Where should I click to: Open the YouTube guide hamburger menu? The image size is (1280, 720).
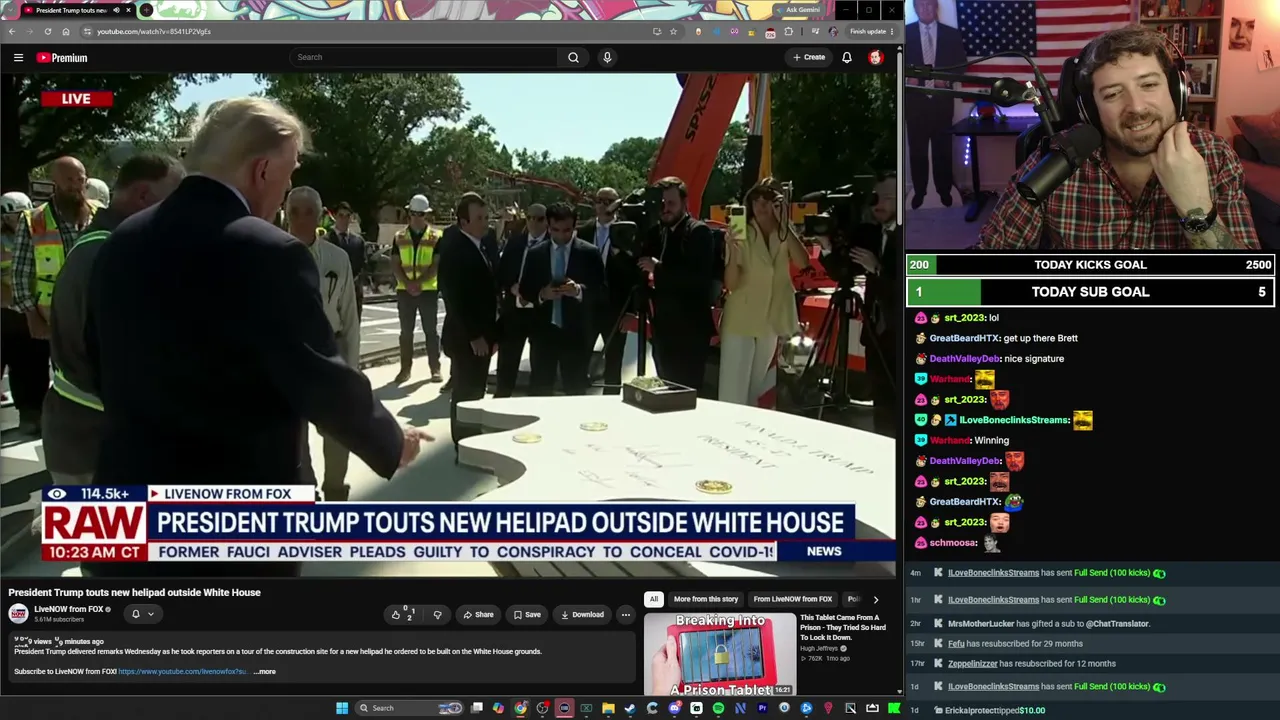(x=18, y=58)
